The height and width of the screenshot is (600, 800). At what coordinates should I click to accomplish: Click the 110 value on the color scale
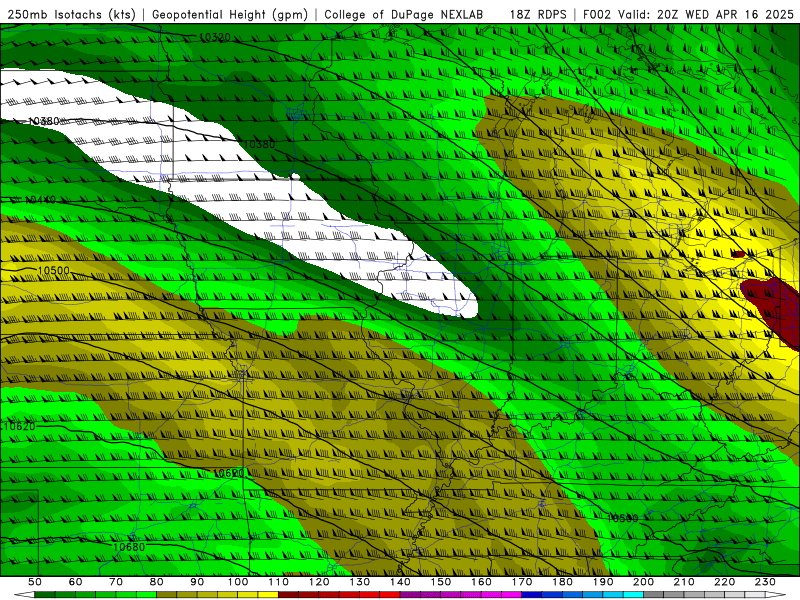point(279,582)
